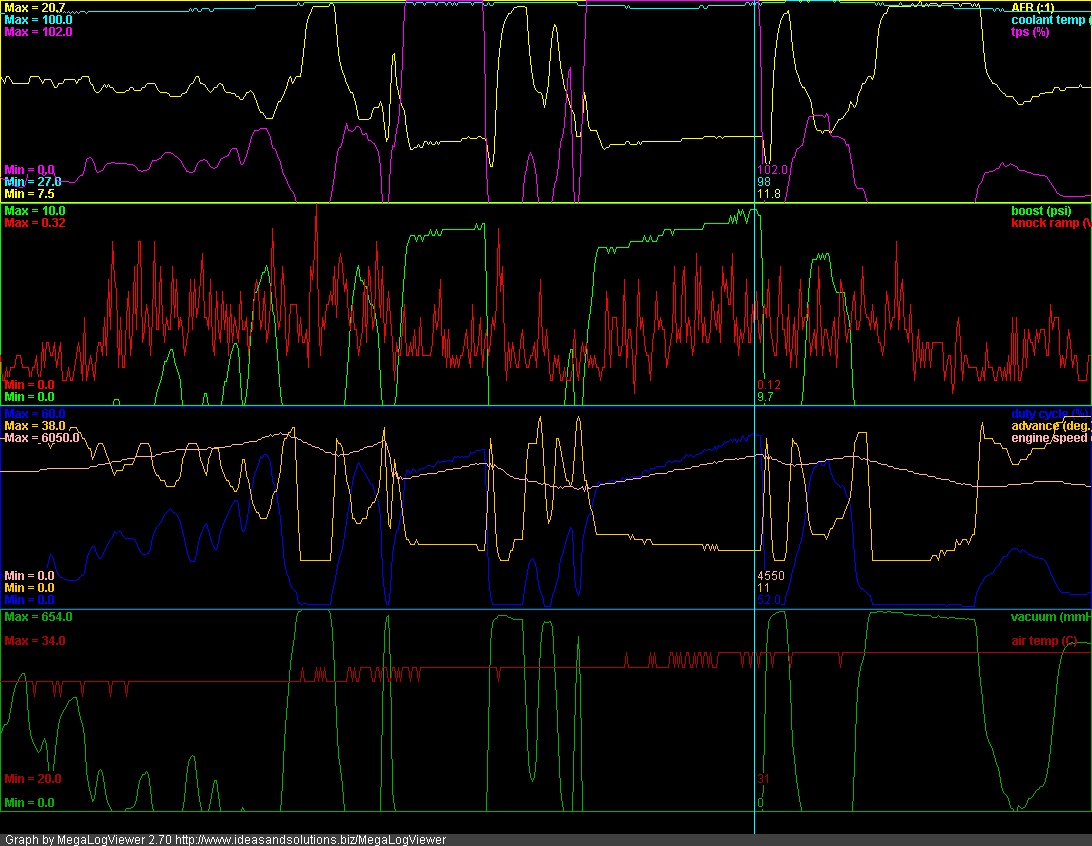Click the pink cursor value '4550'
The width and height of the screenshot is (1092, 846).
point(771,576)
